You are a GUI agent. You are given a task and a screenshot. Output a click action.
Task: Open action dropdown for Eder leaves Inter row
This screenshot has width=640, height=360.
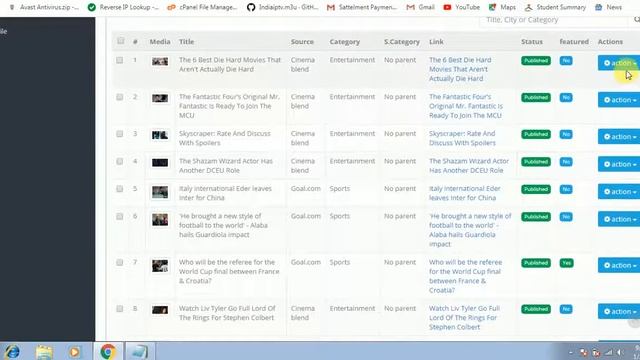click(619, 191)
